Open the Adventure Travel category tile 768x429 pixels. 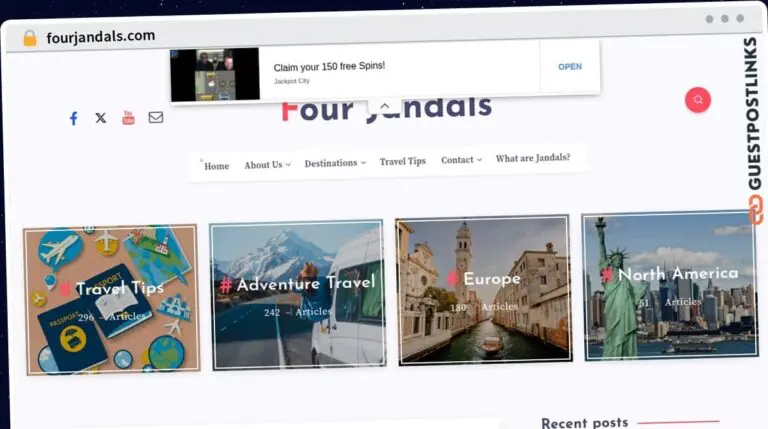tap(297, 293)
